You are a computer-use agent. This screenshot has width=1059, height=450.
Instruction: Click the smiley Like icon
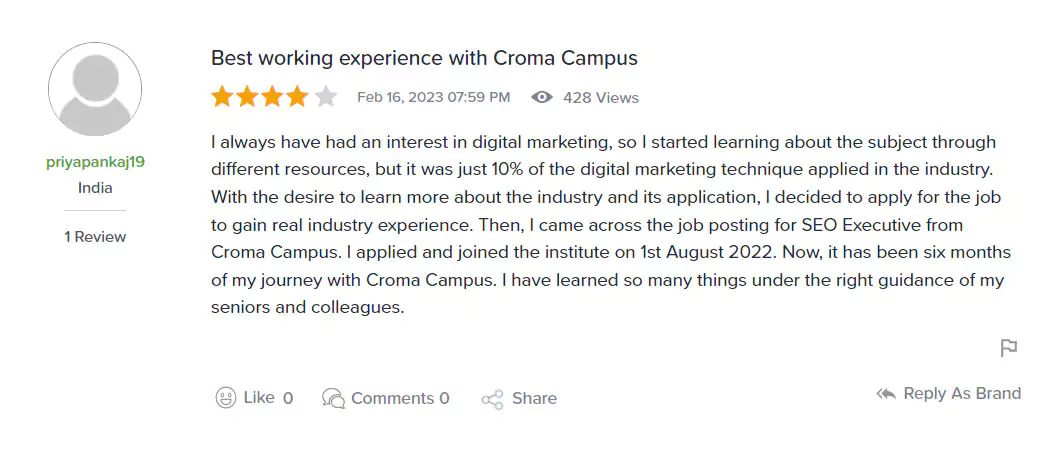click(x=226, y=398)
